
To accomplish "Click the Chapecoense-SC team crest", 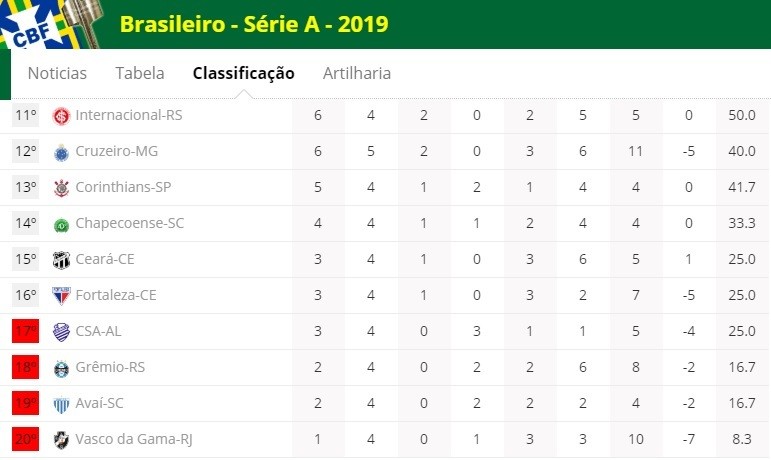I will point(61,225).
